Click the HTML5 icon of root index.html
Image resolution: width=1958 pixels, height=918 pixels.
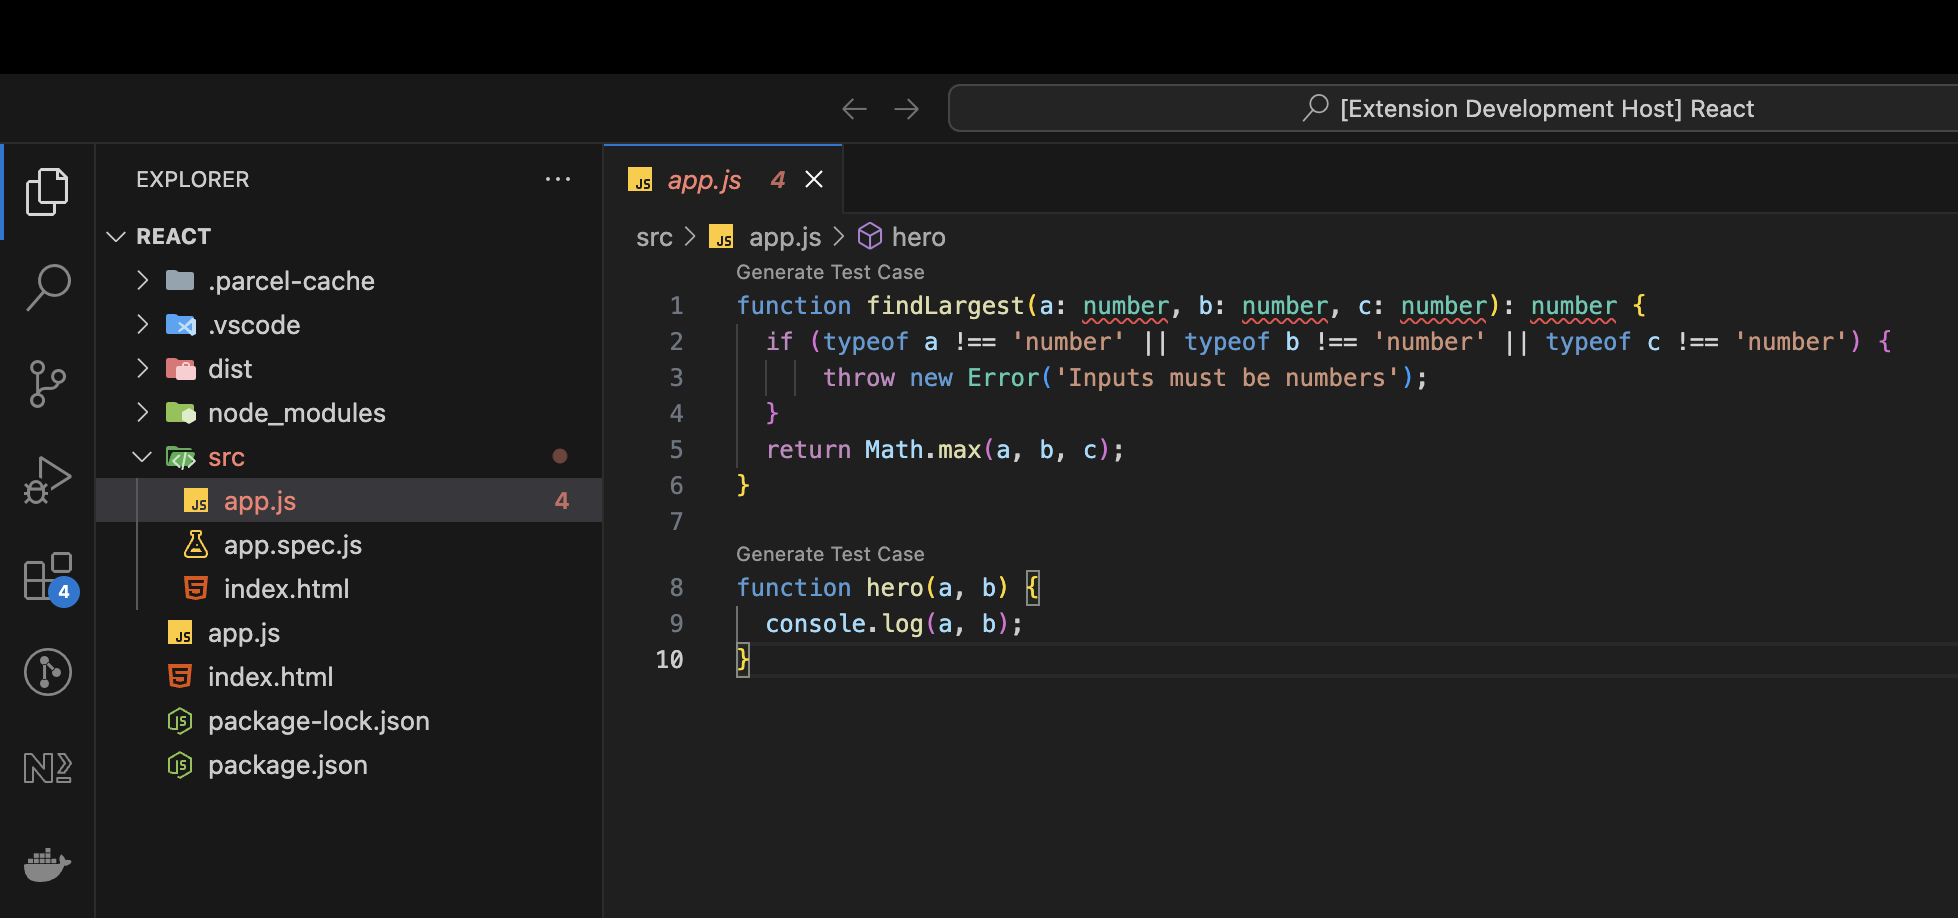pyautogui.click(x=180, y=676)
